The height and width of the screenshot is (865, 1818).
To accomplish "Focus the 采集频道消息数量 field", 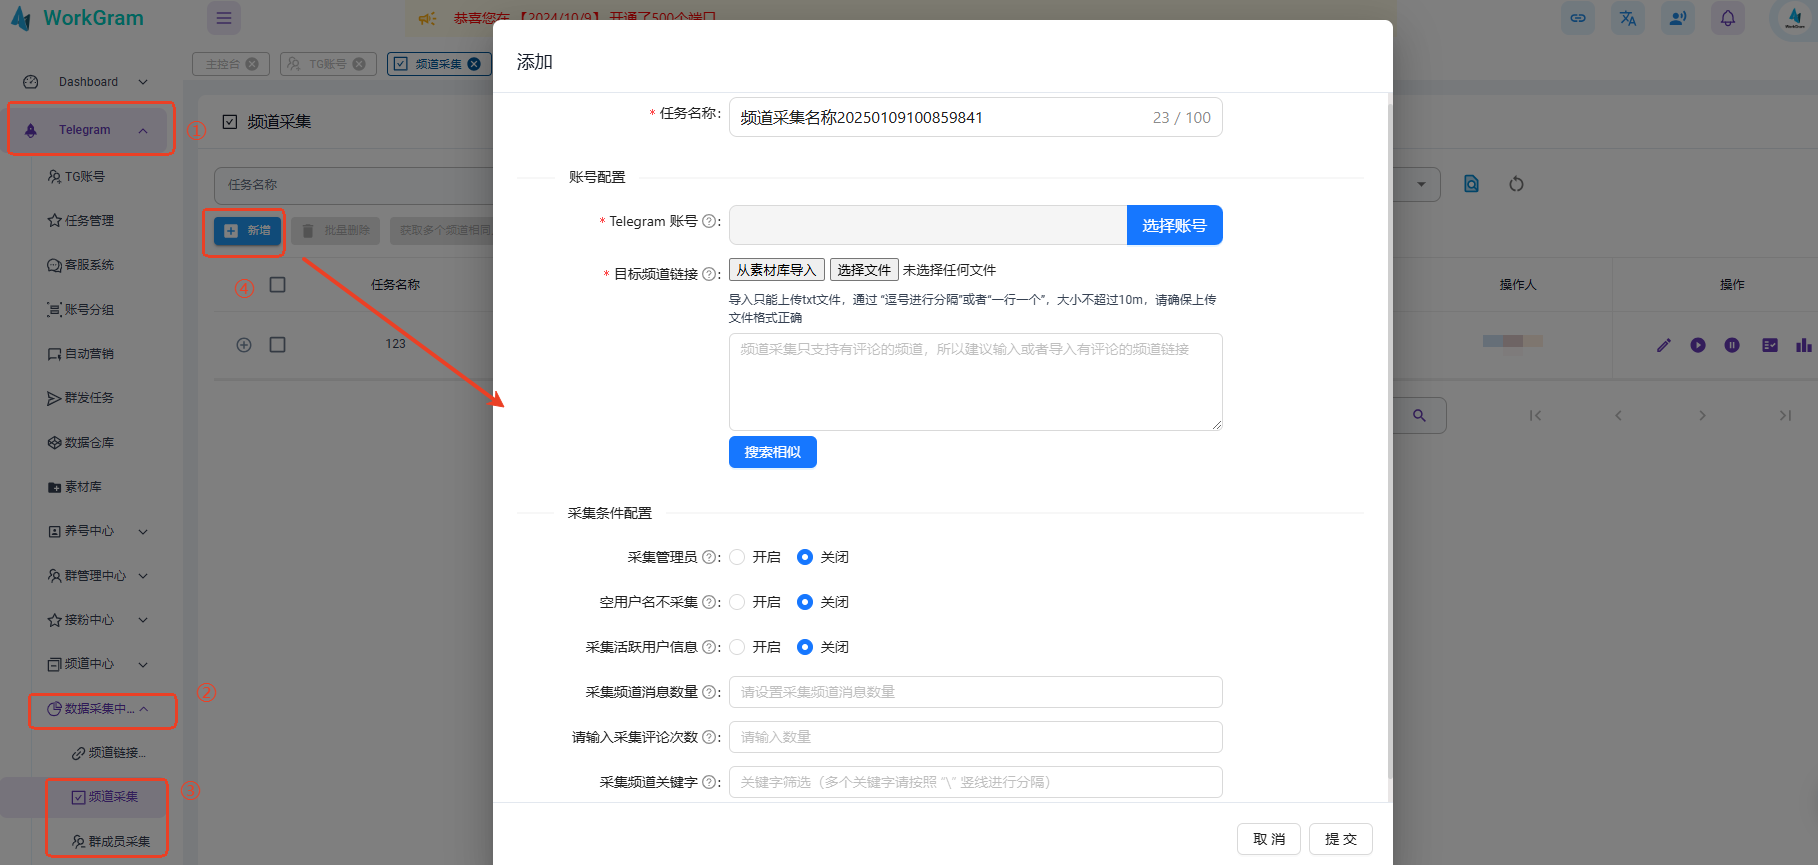I will click(x=975, y=692).
